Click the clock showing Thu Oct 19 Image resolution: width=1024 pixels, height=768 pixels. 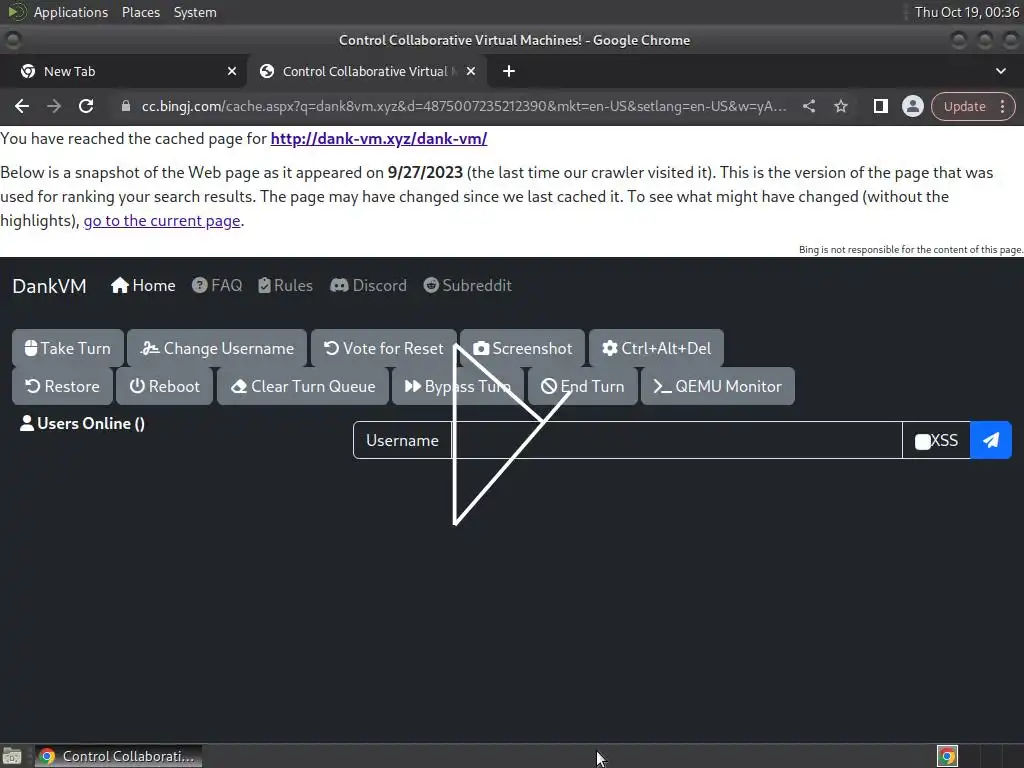(967, 12)
